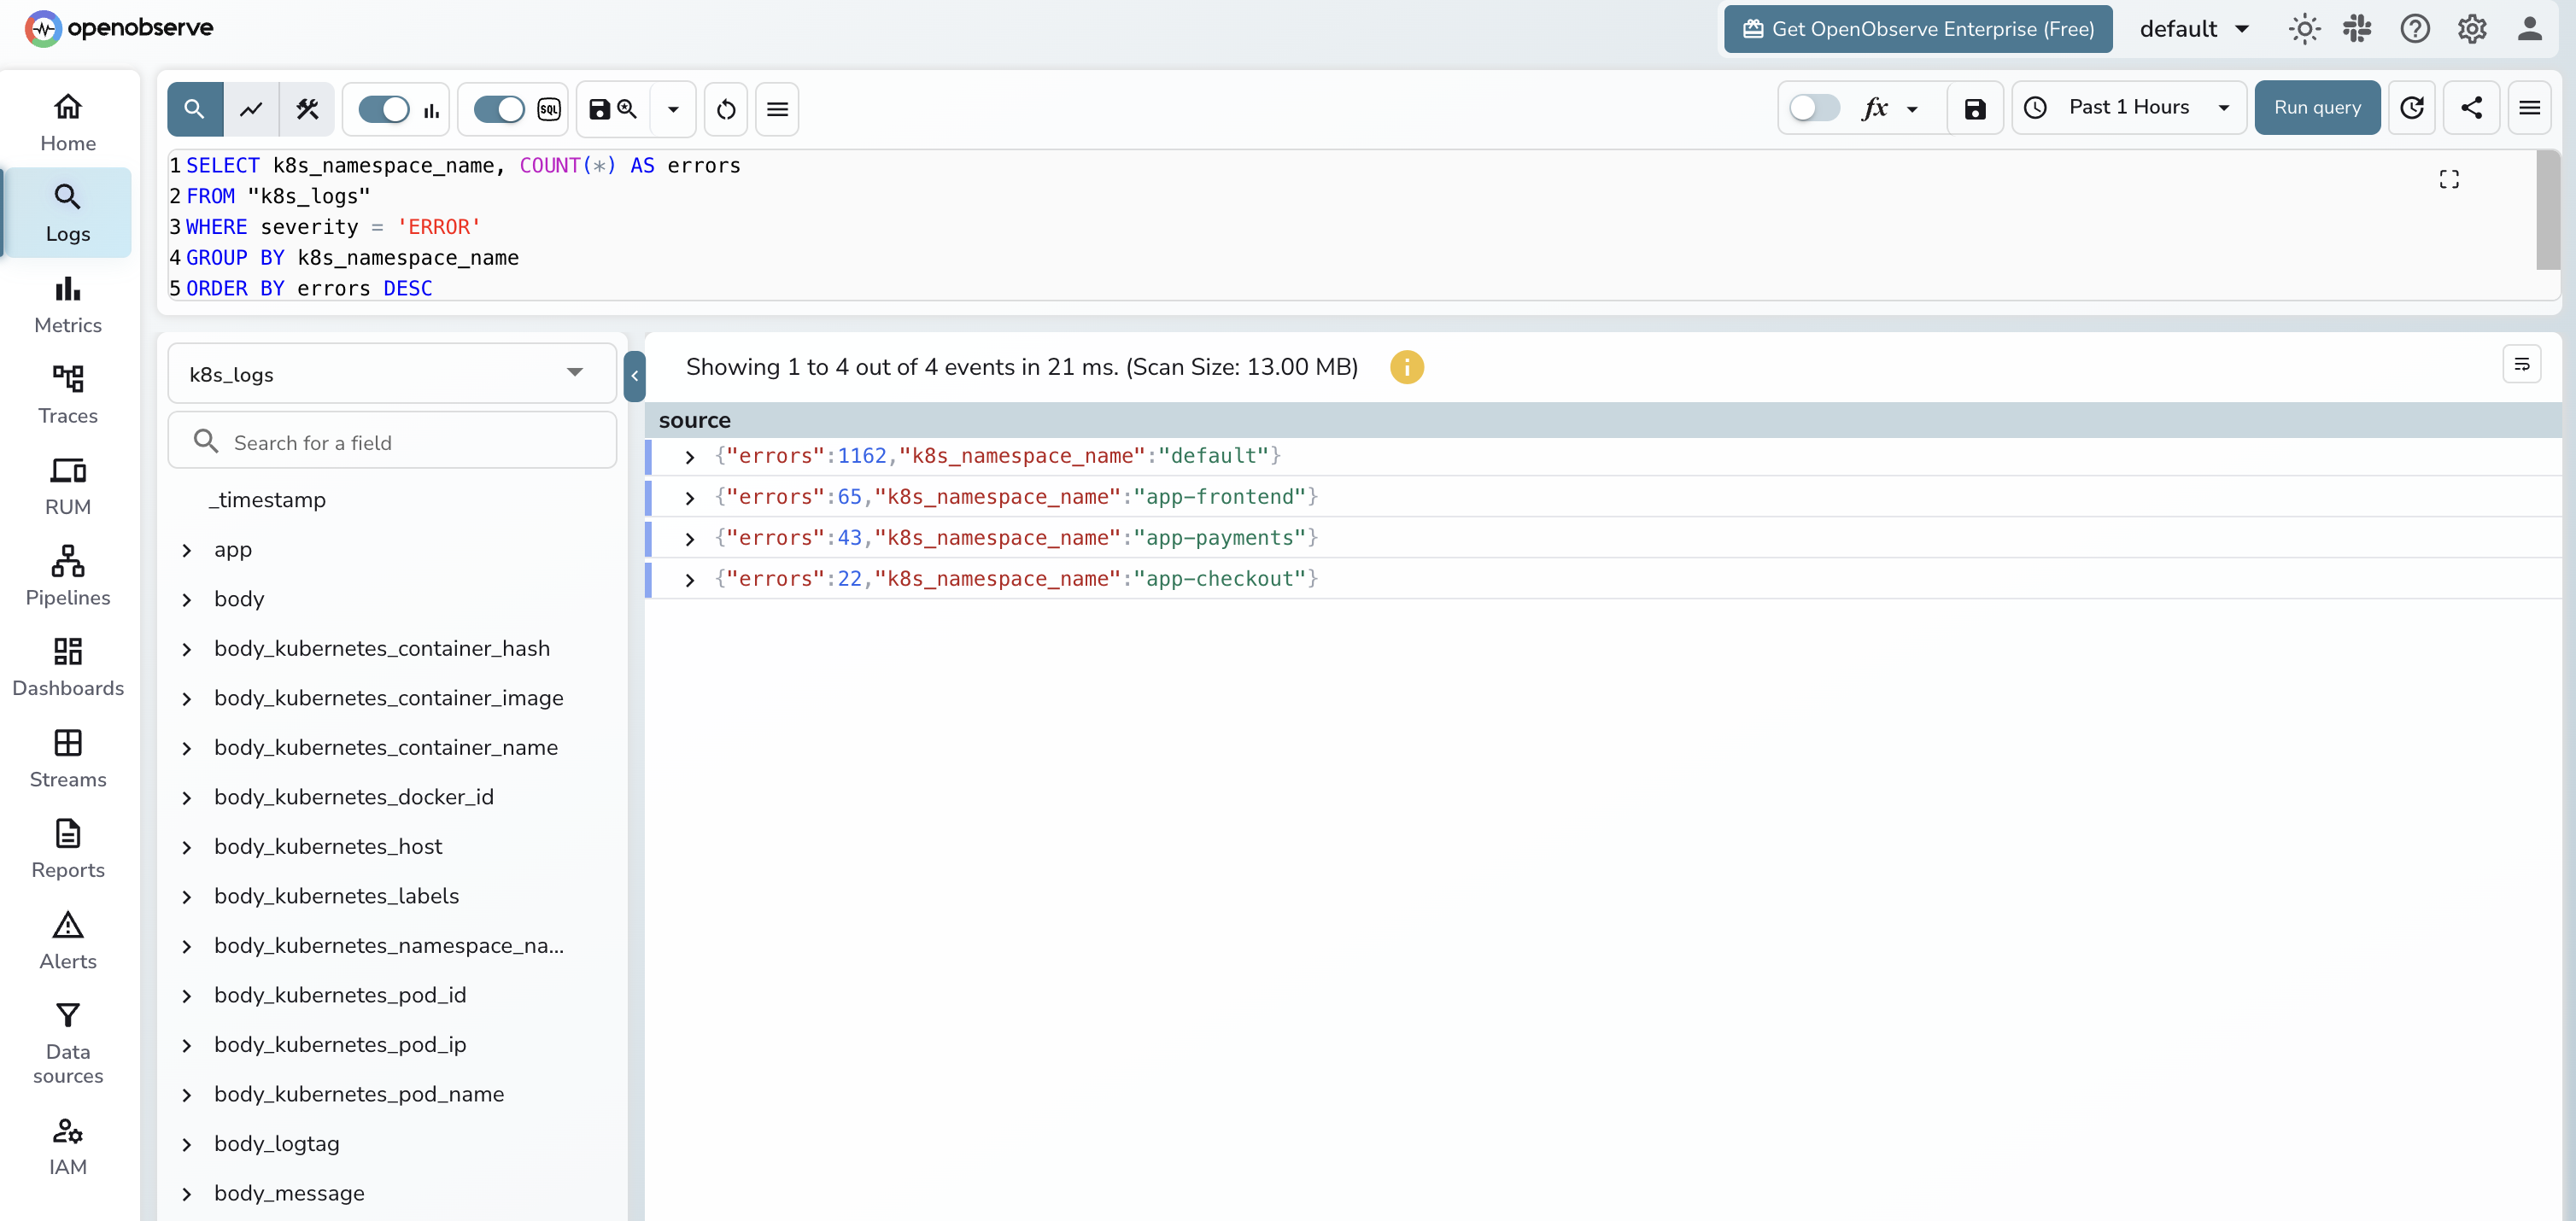
Task: Expand the app-frontend result row
Action: [x=689, y=498]
